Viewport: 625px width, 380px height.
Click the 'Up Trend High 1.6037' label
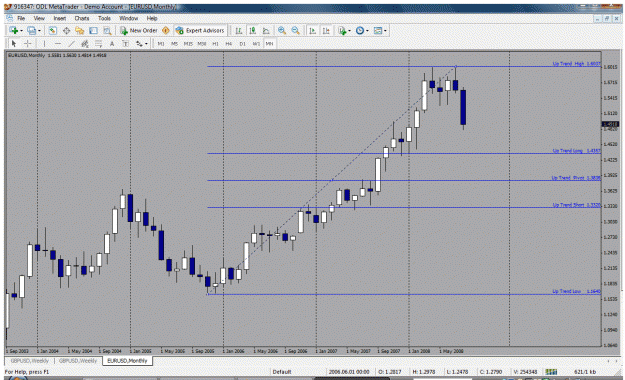tap(576, 64)
